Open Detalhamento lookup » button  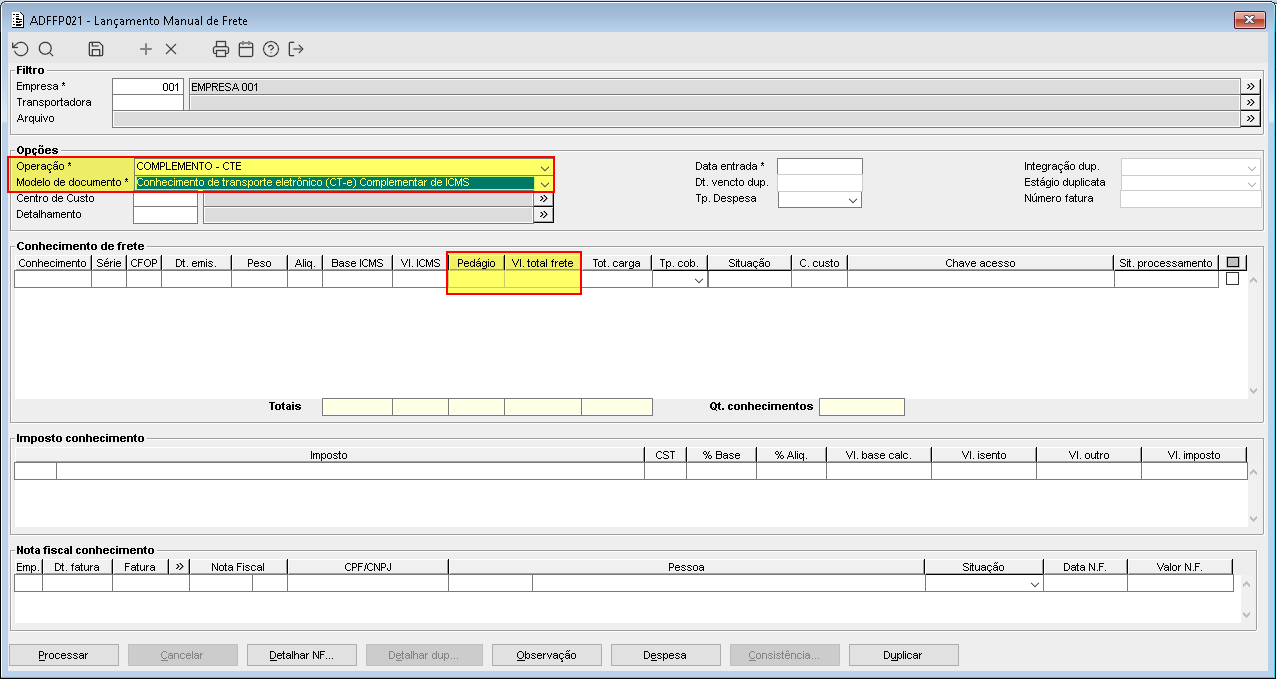[x=544, y=215]
